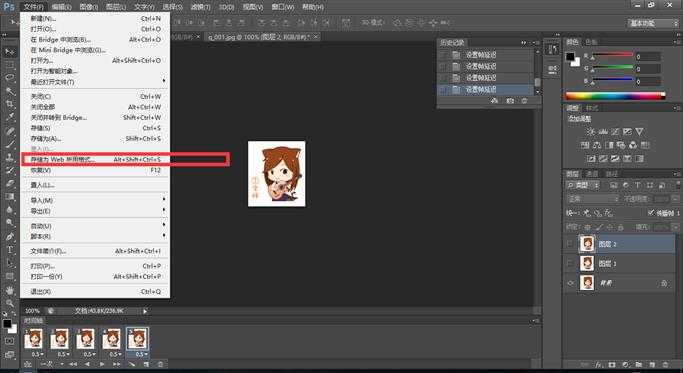Create a new layer icon
Image resolution: width=683 pixels, height=373 pixels.
[652, 364]
